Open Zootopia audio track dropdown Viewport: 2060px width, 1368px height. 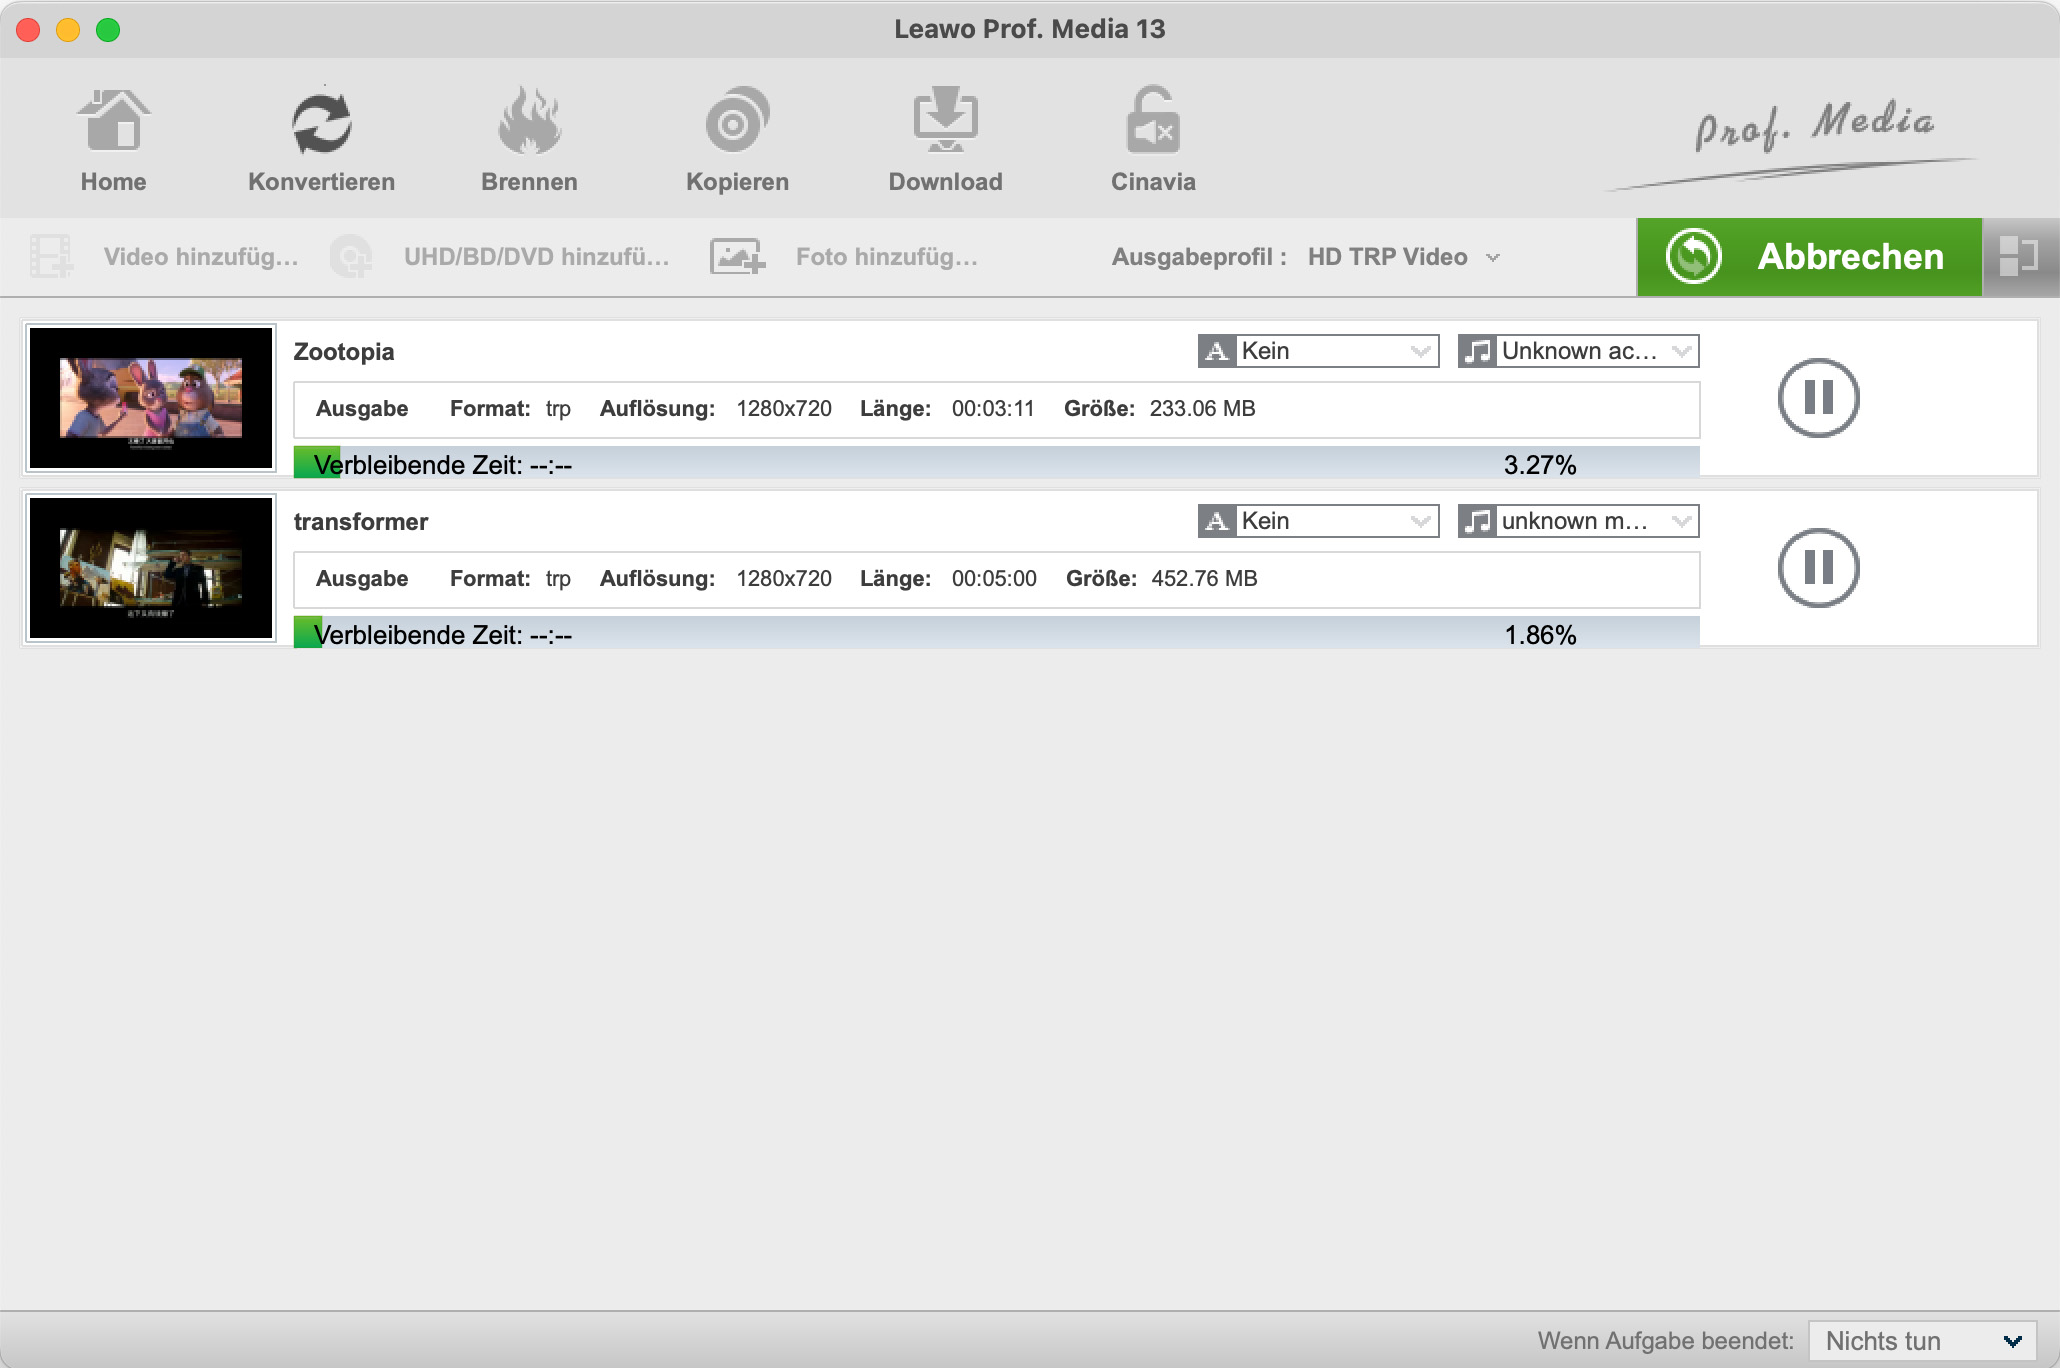tap(1578, 351)
